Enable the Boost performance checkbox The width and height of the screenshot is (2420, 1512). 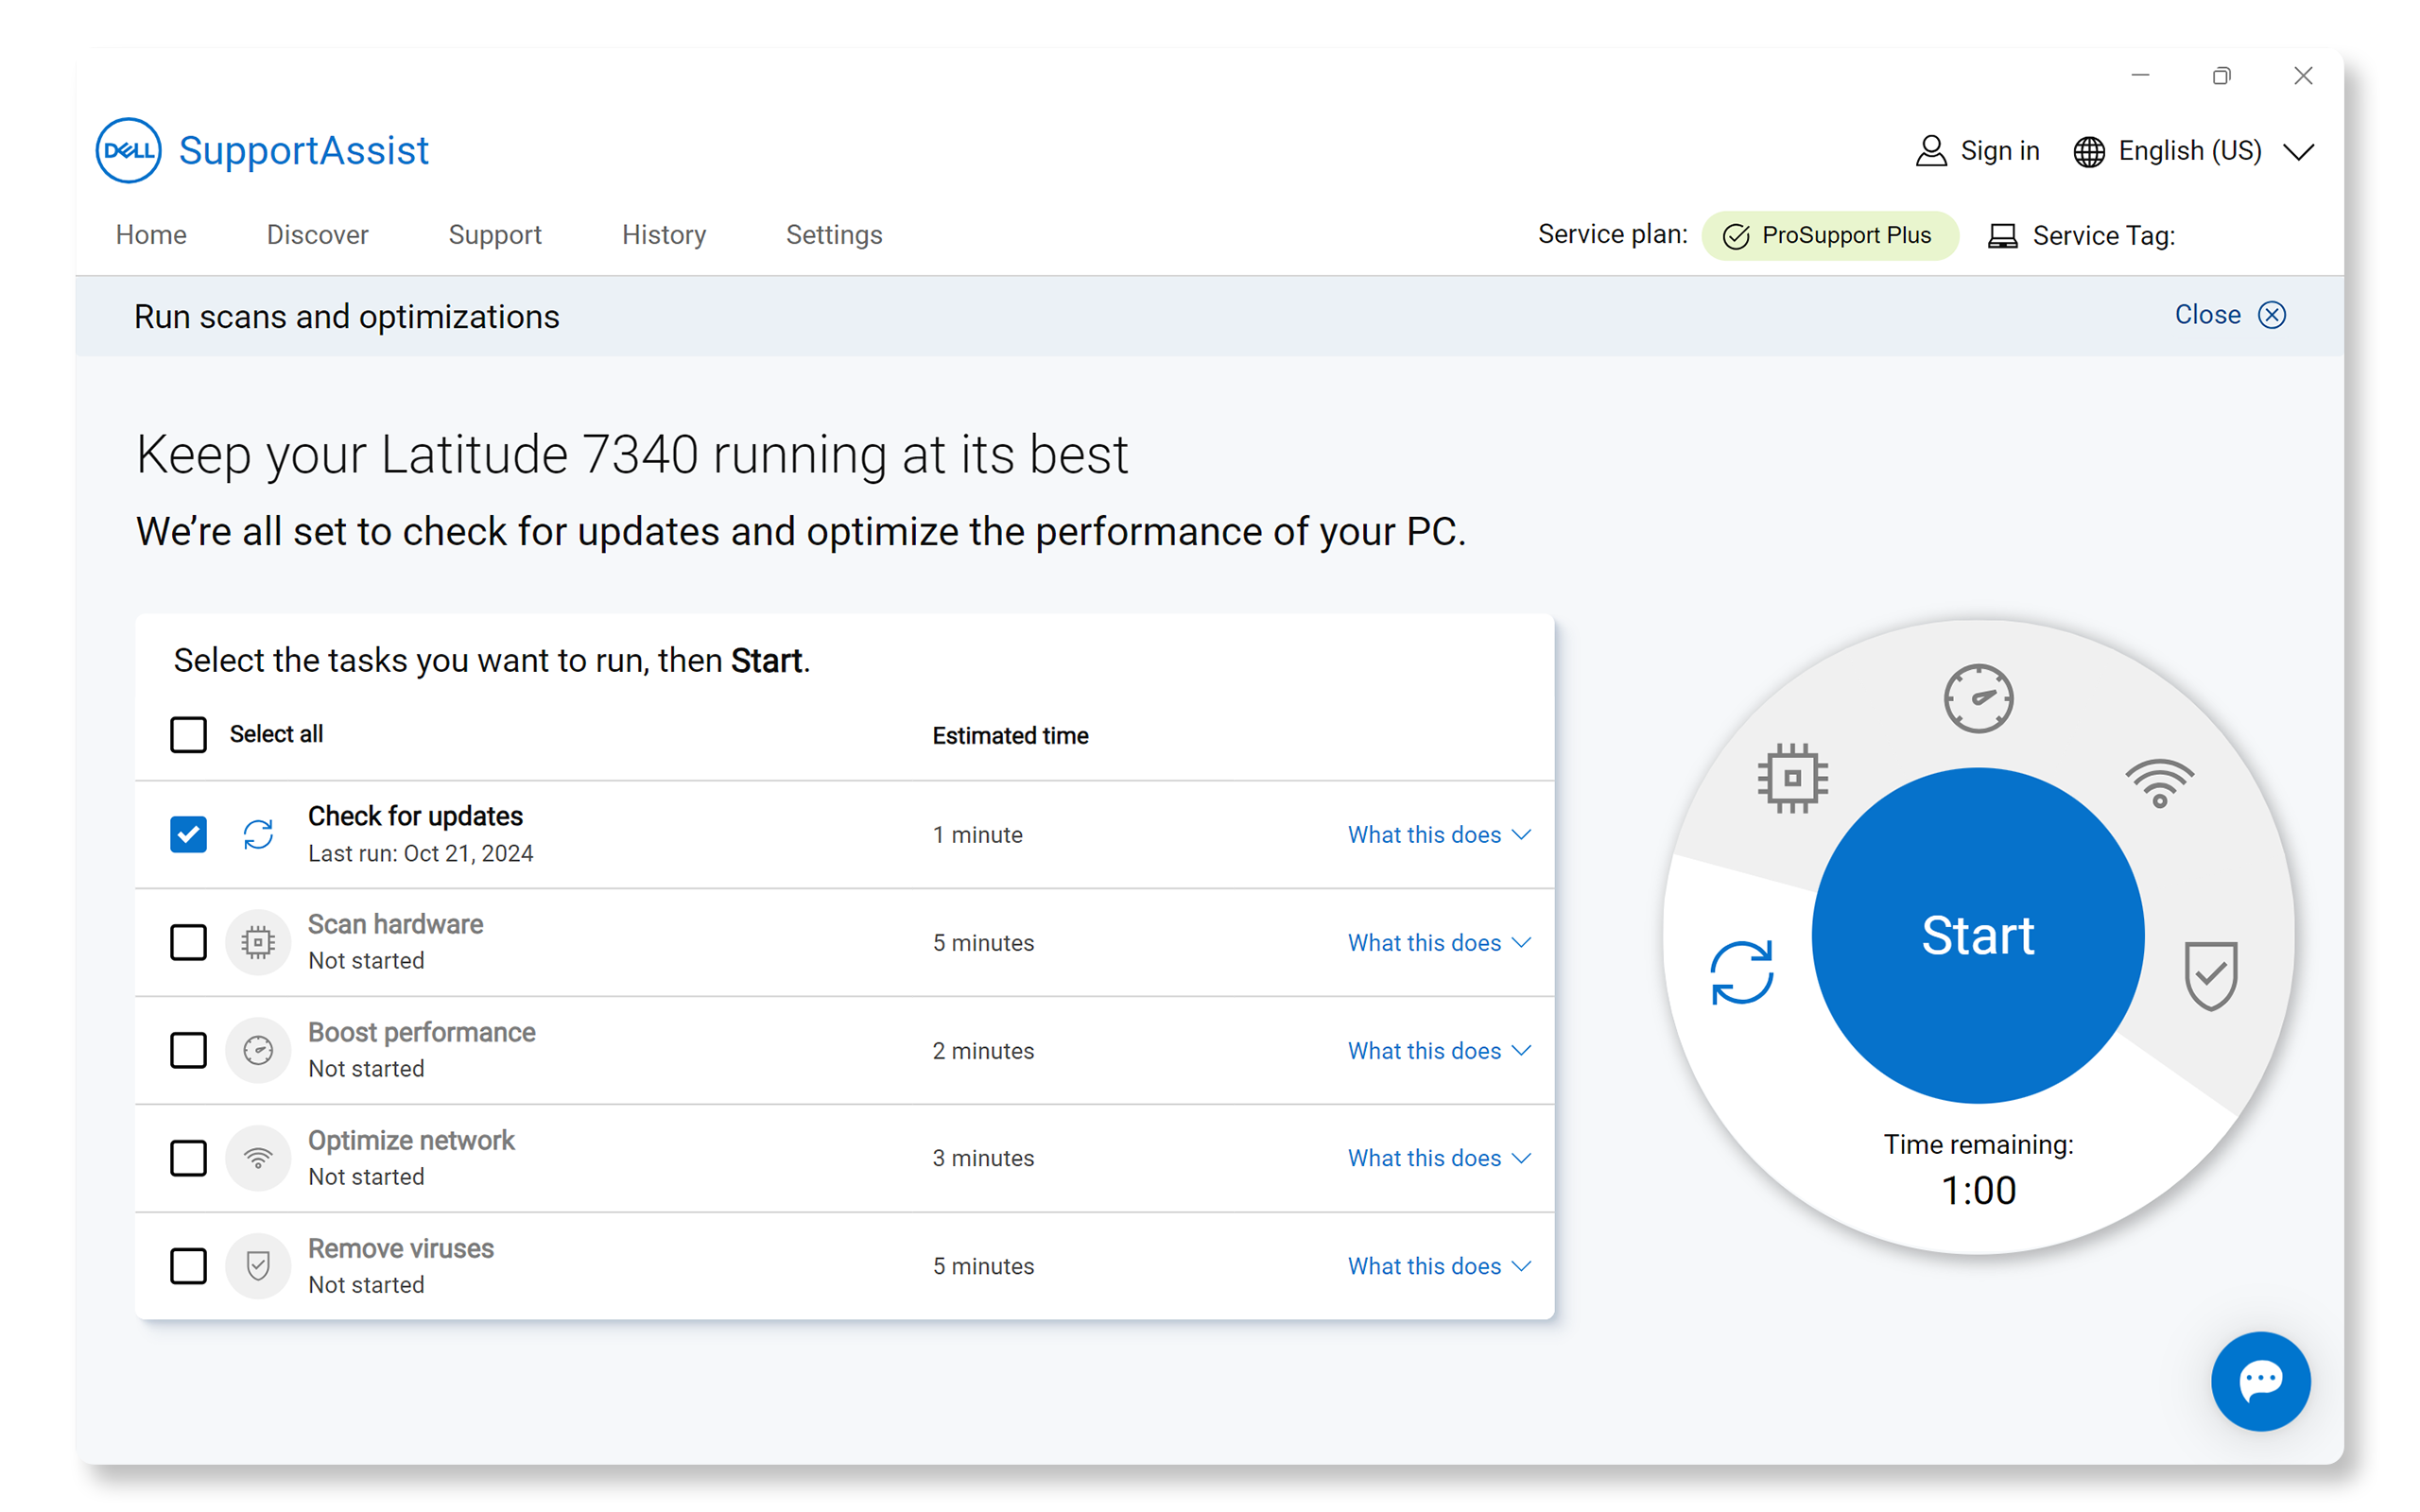188,1050
